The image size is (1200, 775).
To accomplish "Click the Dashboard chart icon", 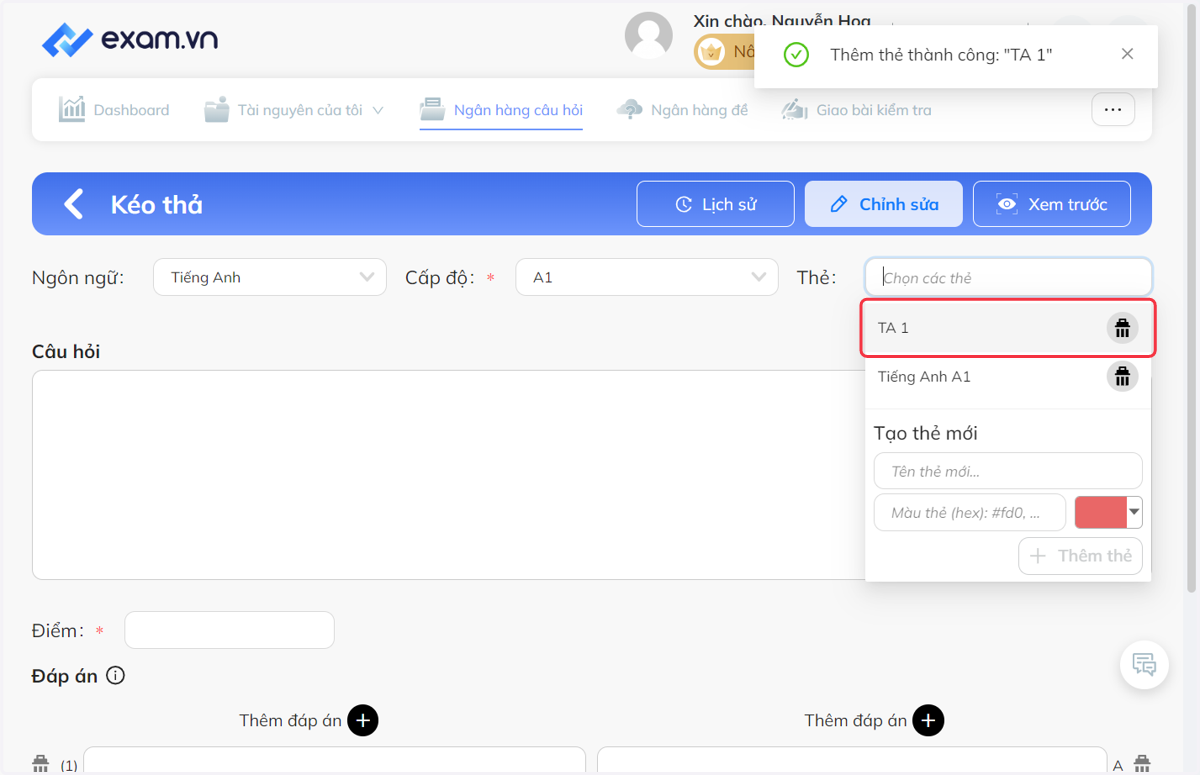I will point(72,109).
